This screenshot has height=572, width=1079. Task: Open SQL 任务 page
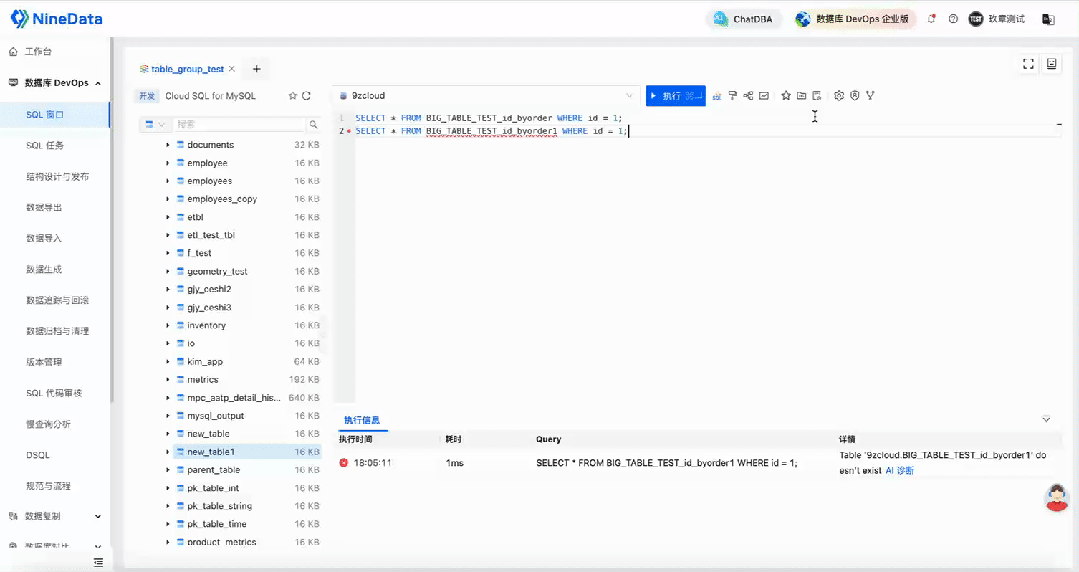point(45,146)
